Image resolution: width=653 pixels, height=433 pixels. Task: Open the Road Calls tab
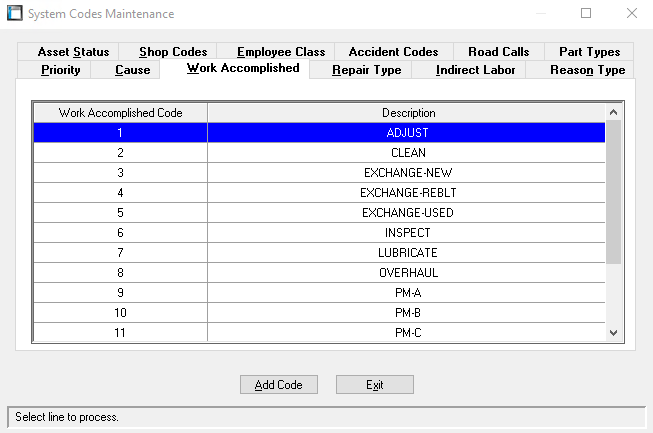[498, 52]
